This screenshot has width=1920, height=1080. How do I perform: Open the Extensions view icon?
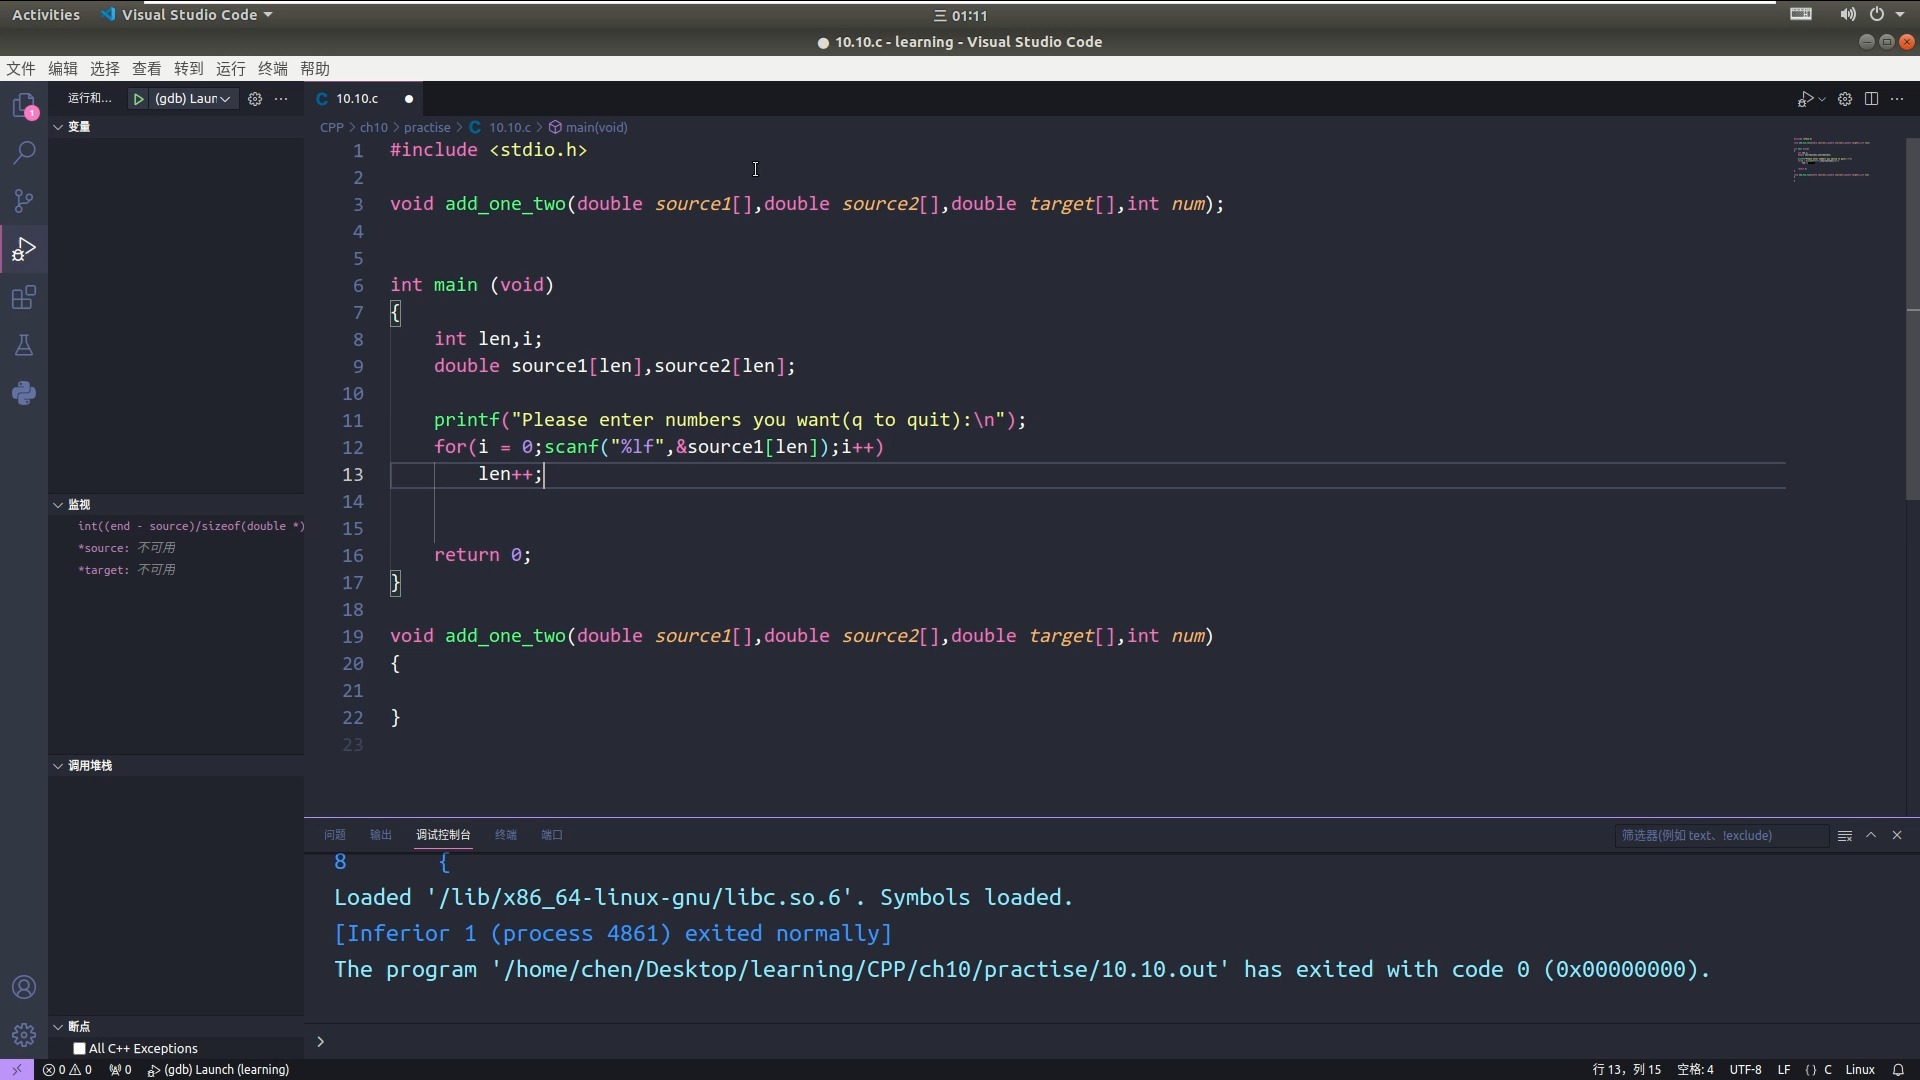pyautogui.click(x=24, y=297)
